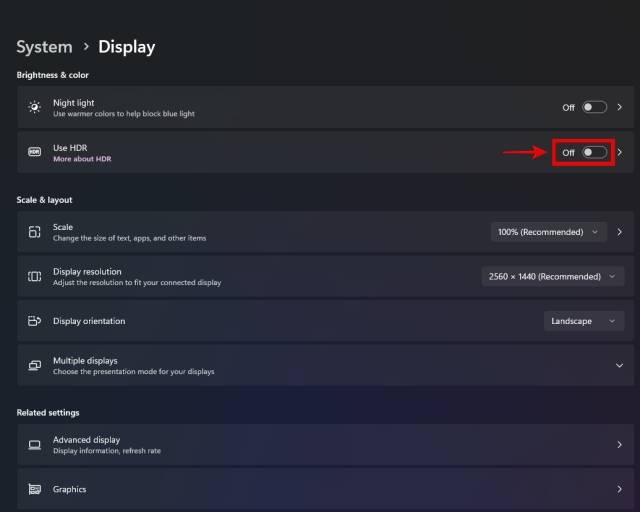This screenshot has width=640, height=512.
Task: Click the Advanced display monitor icon
Action: tap(35, 444)
